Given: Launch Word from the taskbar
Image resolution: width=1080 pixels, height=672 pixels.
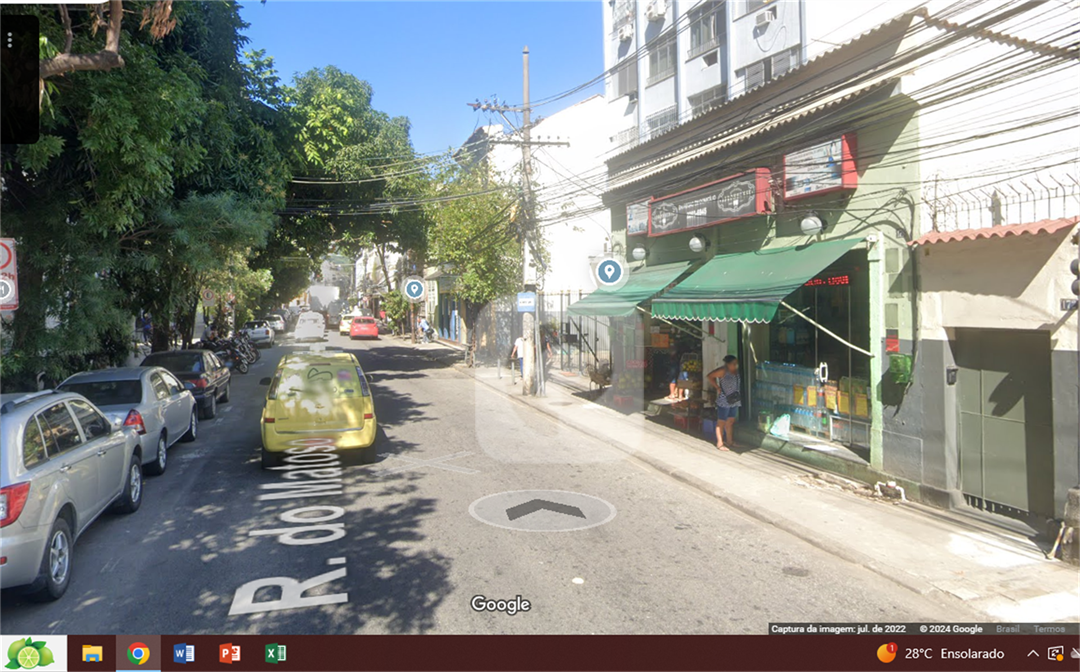Looking at the screenshot, I should coord(184,653).
